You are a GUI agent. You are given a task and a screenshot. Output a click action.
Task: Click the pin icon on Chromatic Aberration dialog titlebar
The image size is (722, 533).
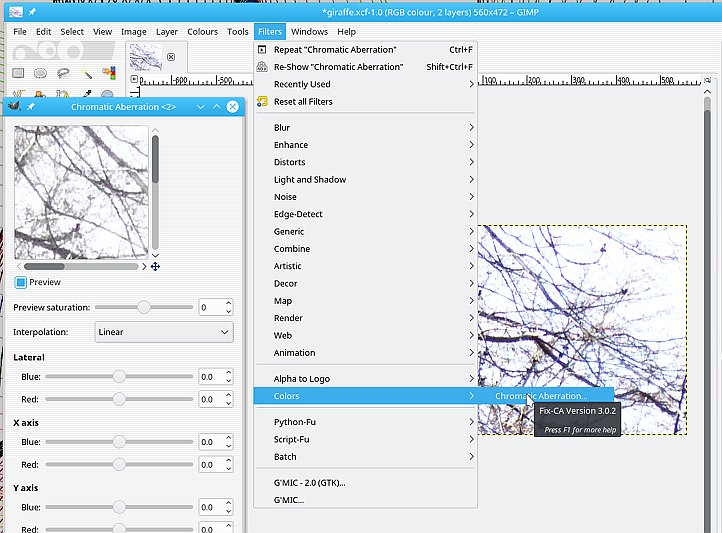click(31, 107)
